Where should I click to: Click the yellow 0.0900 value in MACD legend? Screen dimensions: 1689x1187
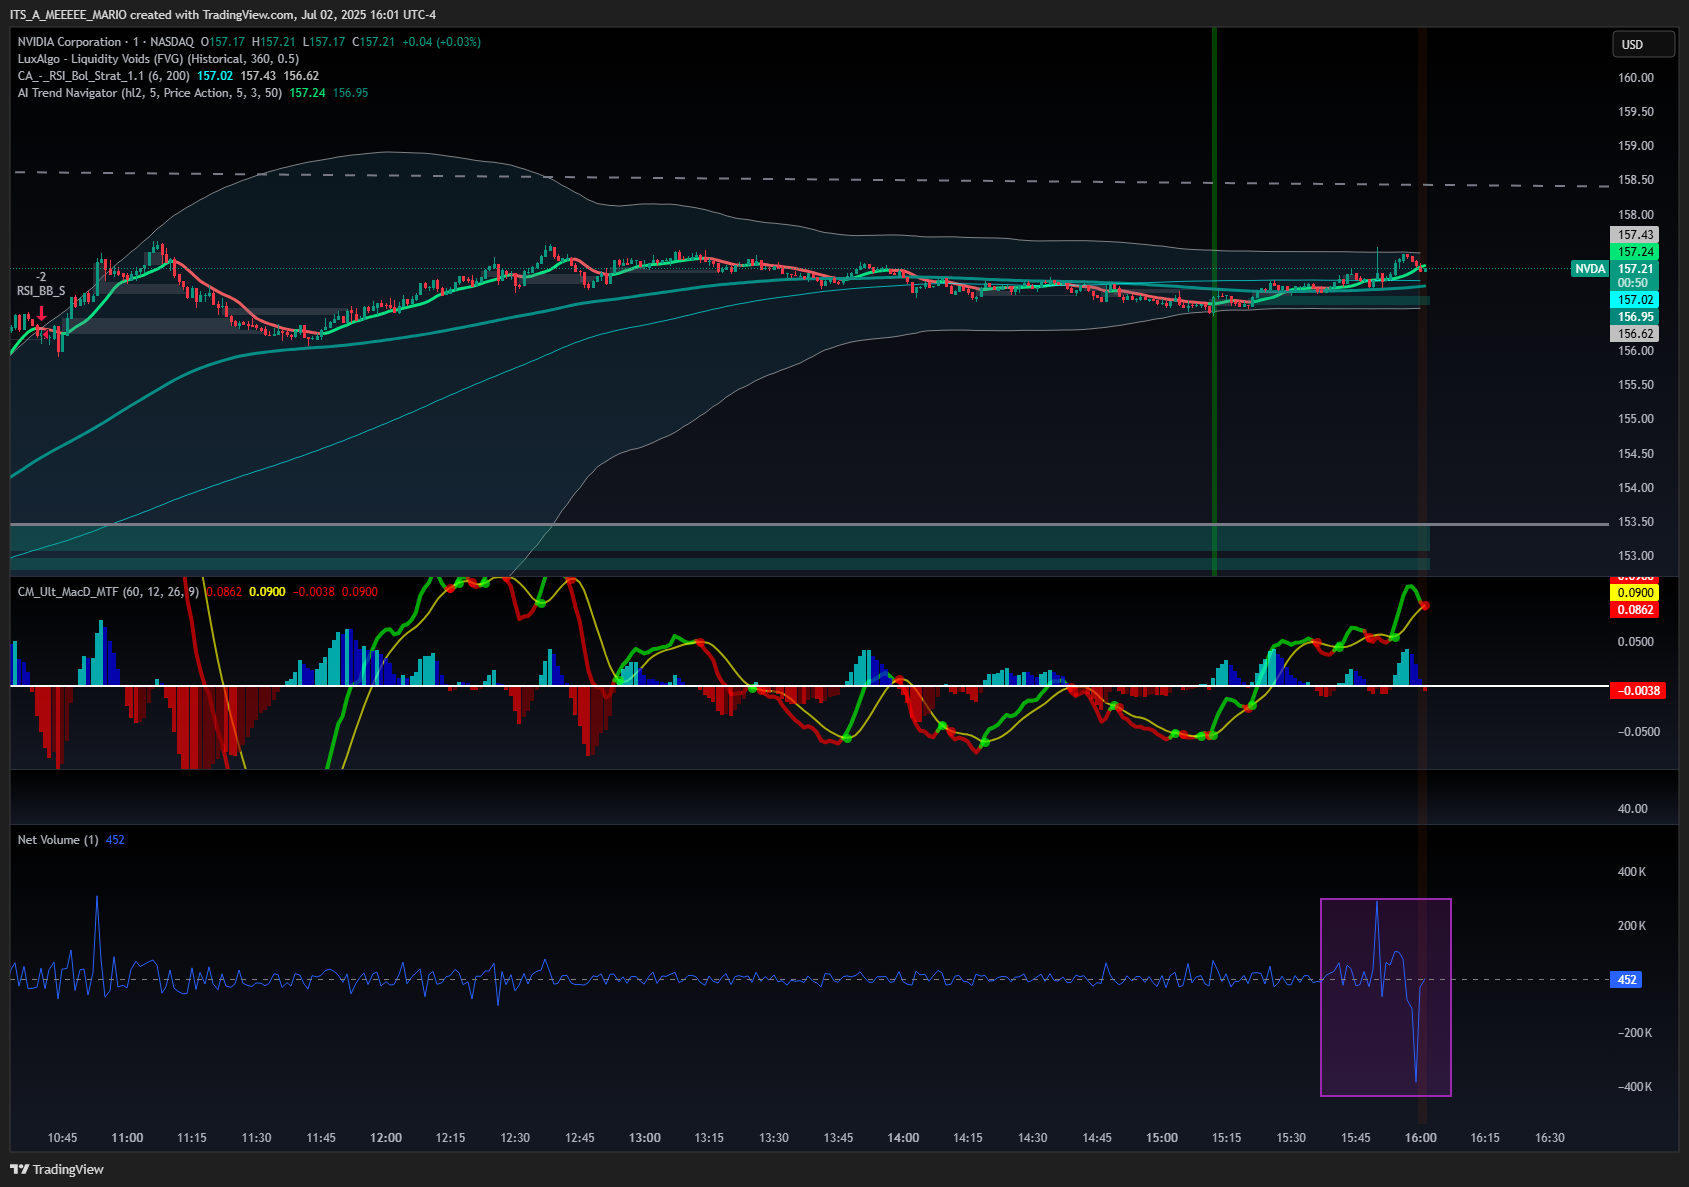click(x=267, y=592)
